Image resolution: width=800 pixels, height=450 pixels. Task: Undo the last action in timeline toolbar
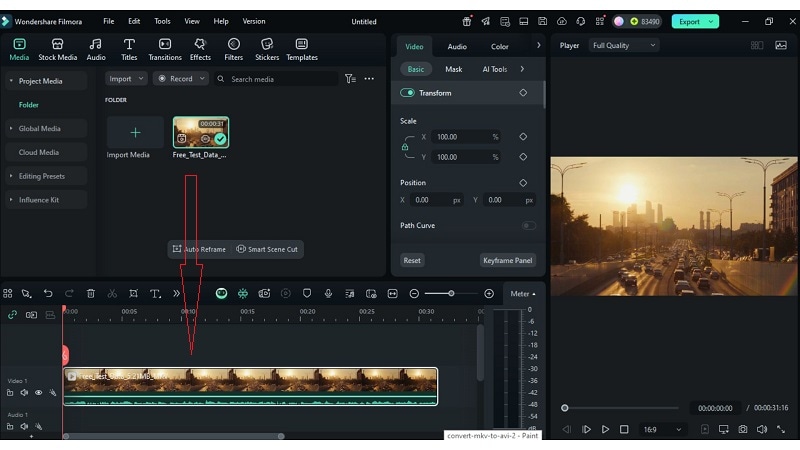coord(48,293)
